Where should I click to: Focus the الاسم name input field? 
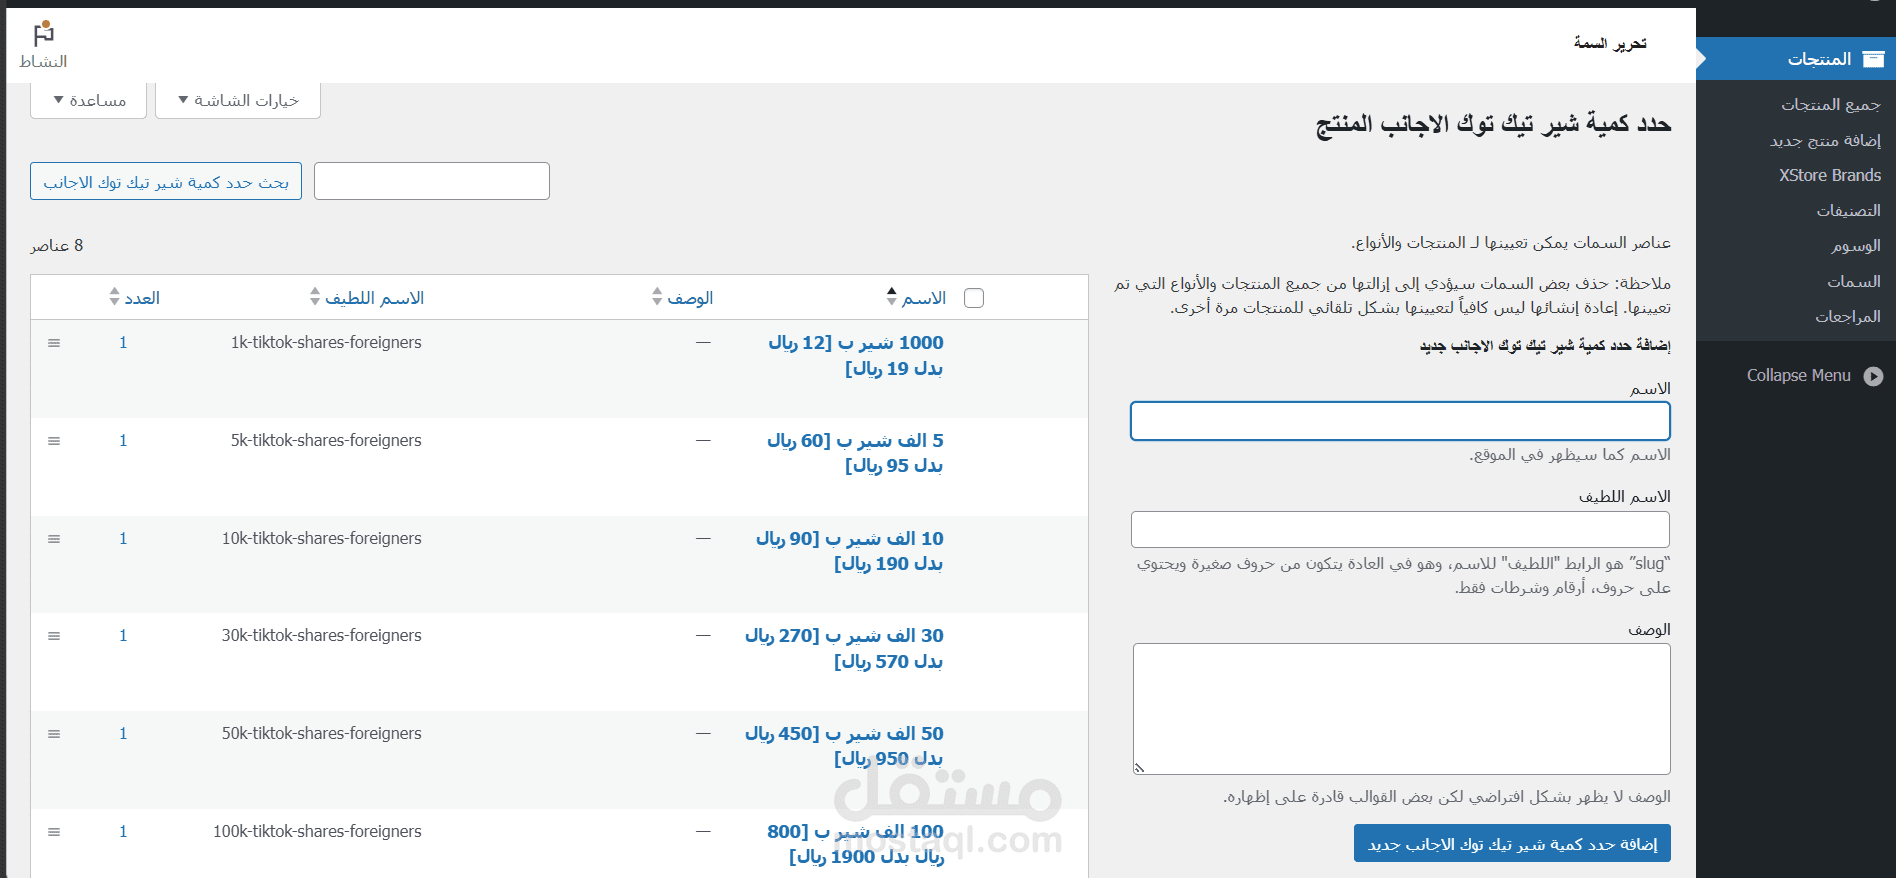click(1400, 421)
